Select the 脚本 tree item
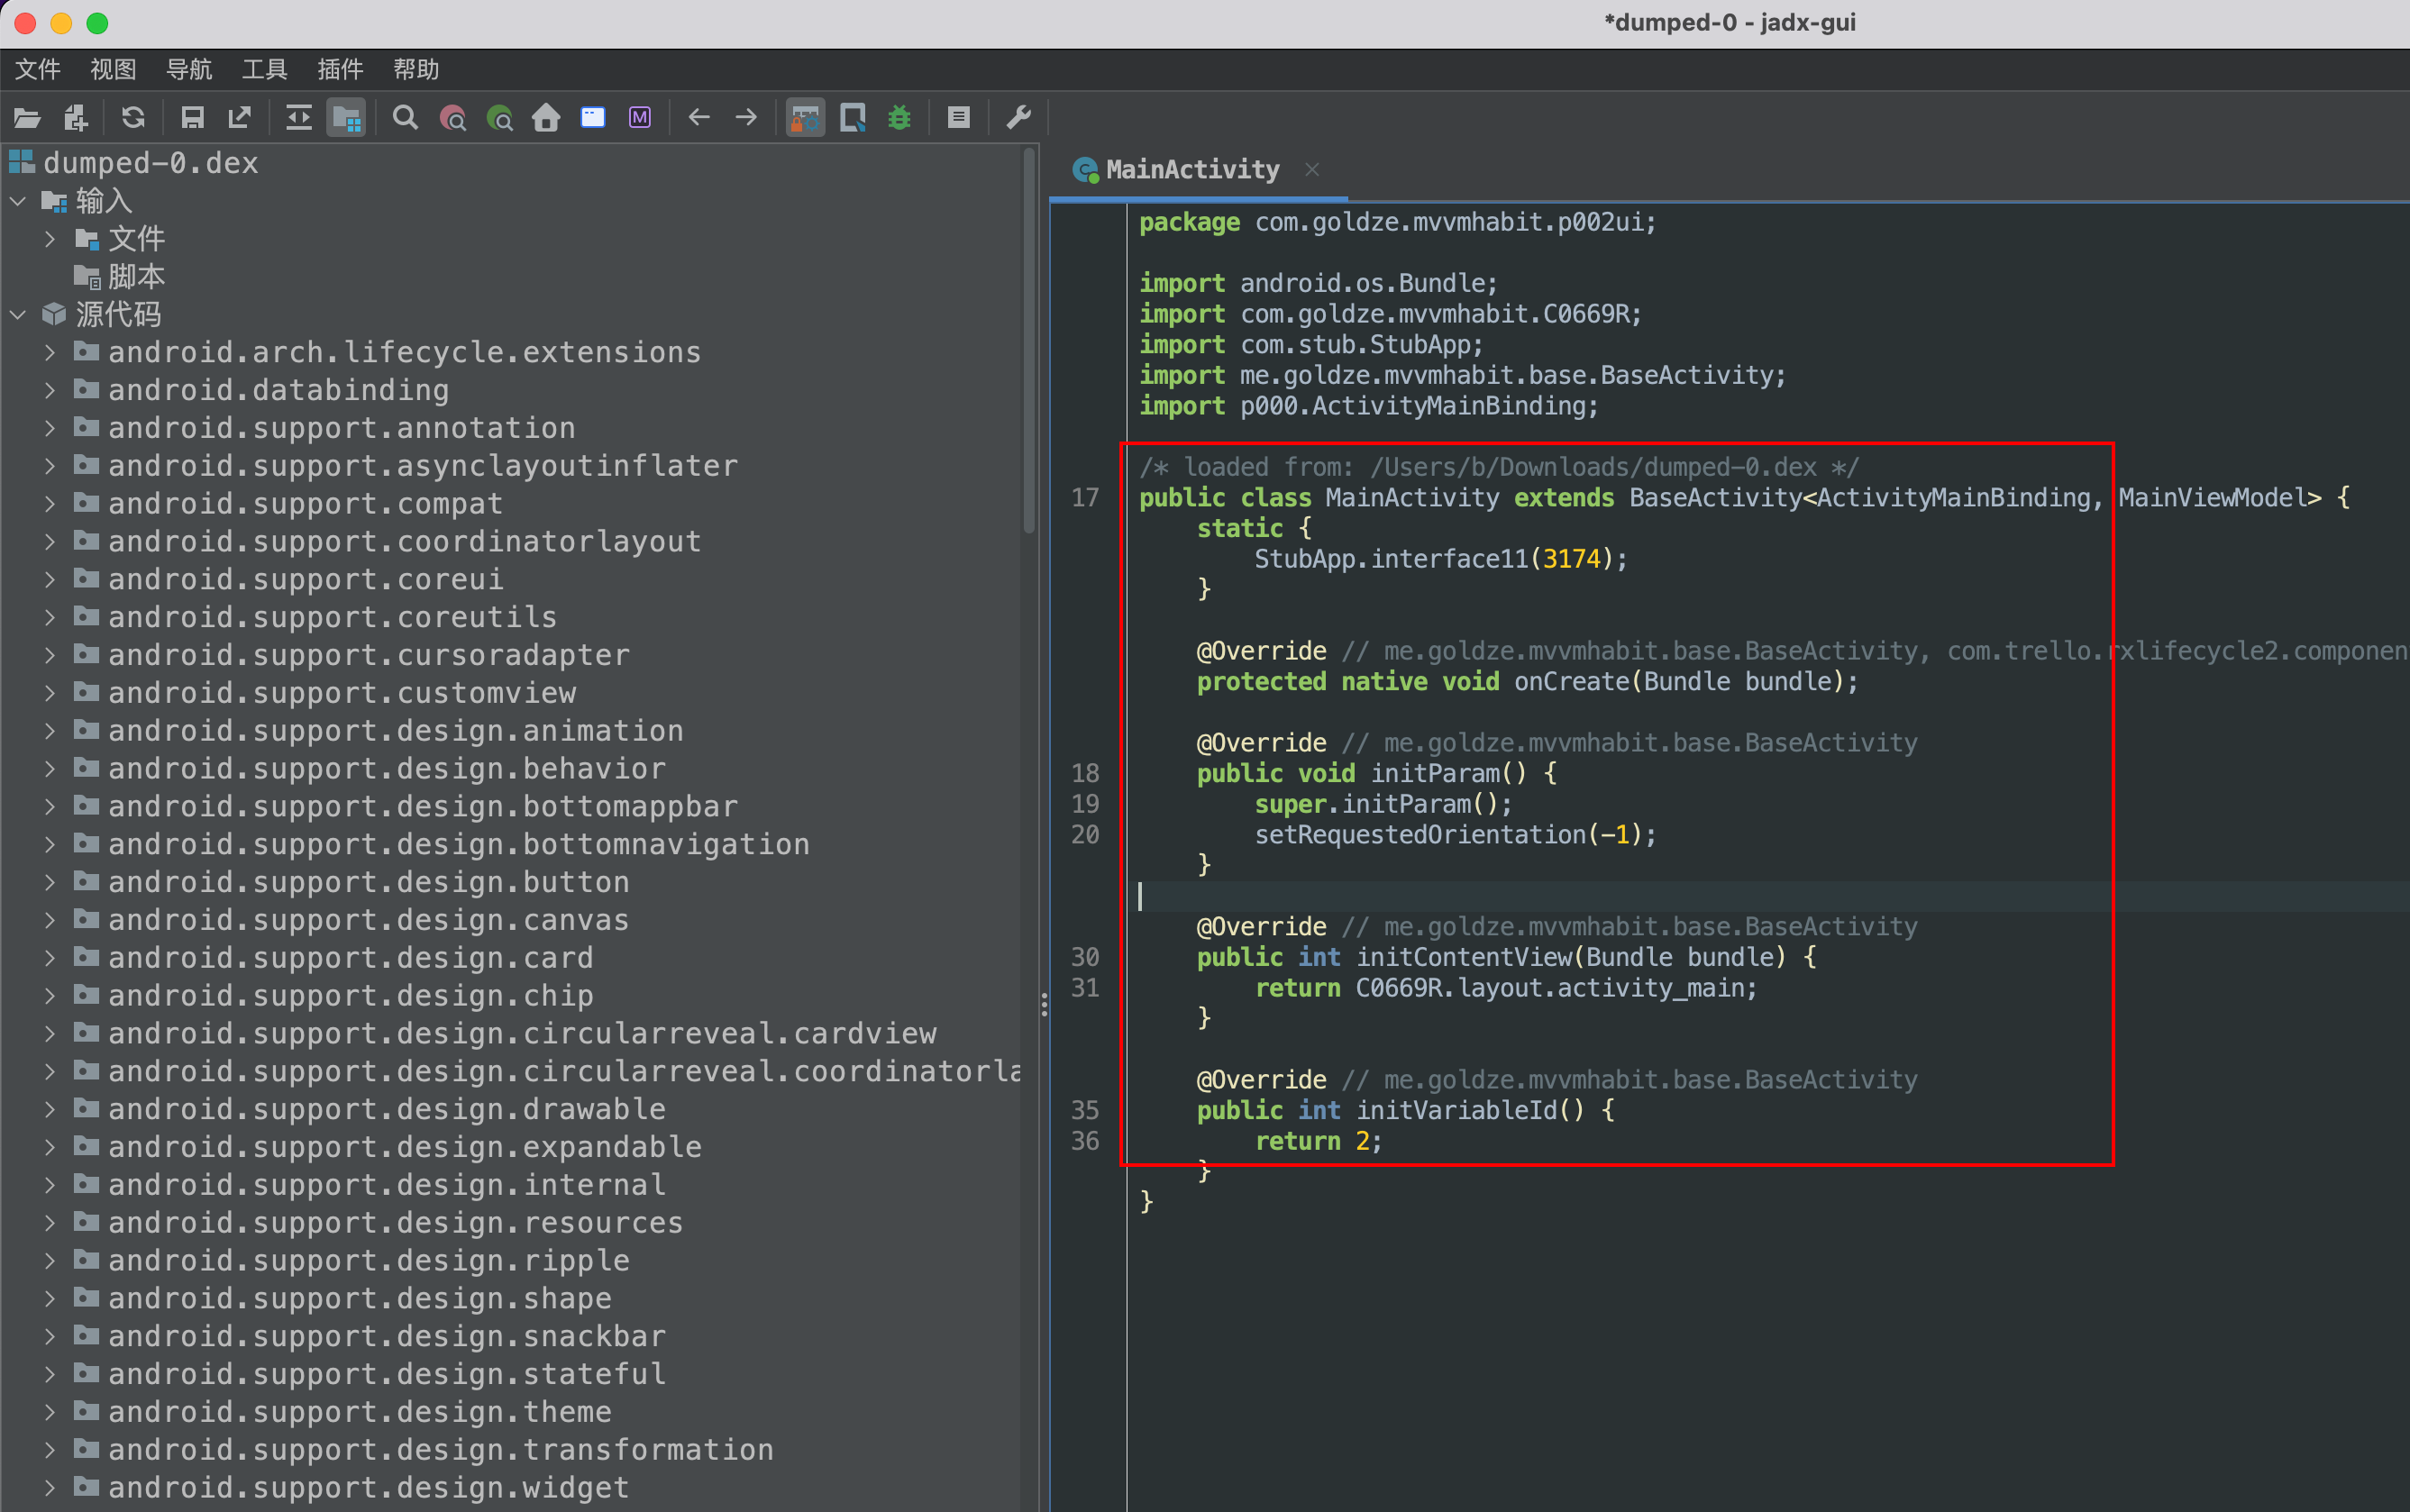 [135, 277]
